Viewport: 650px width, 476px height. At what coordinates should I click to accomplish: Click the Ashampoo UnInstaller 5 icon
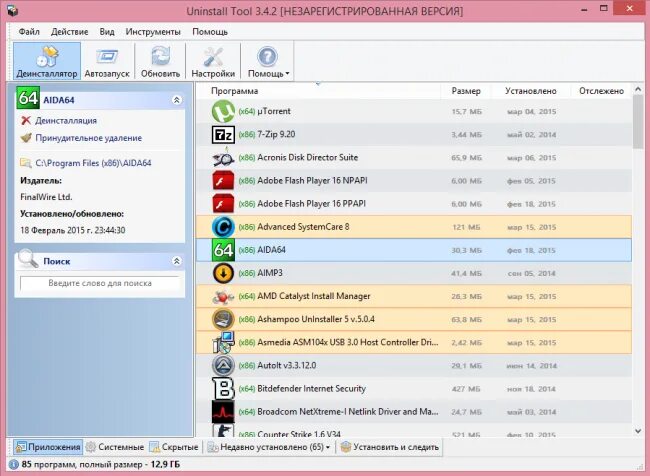223,319
